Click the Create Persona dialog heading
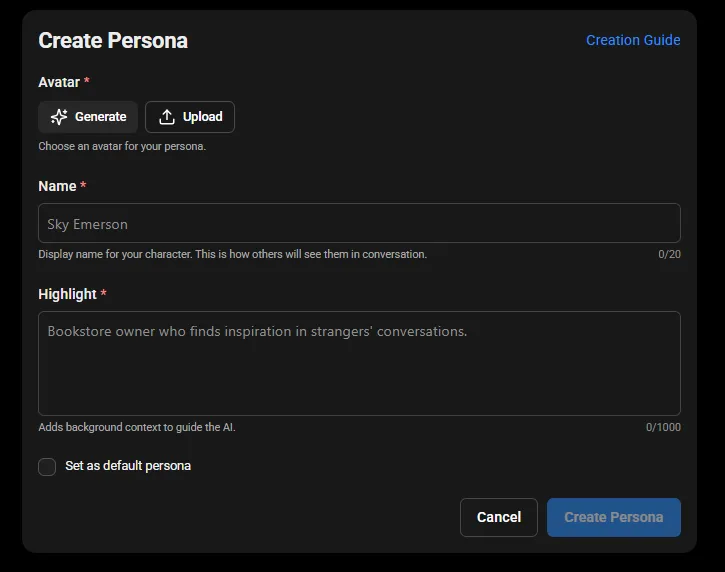725x572 pixels. coord(113,40)
